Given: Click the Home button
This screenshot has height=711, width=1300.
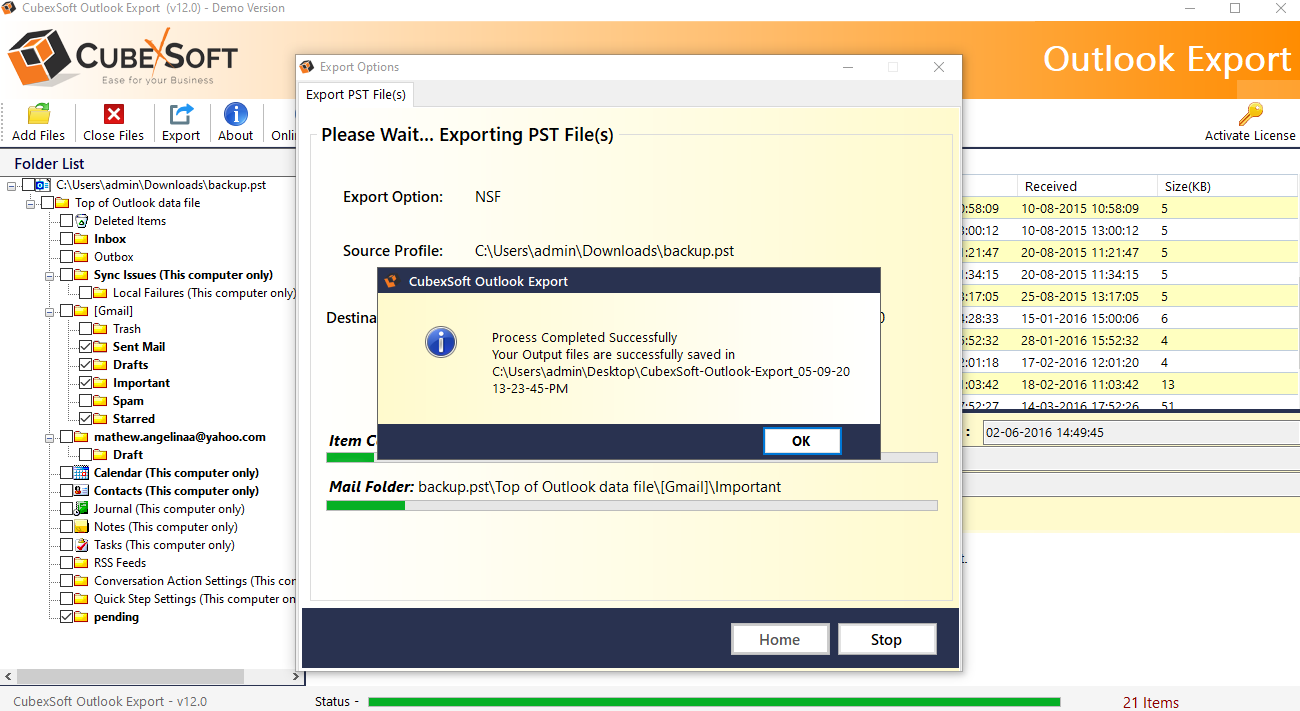Looking at the screenshot, I should point(780,640).
